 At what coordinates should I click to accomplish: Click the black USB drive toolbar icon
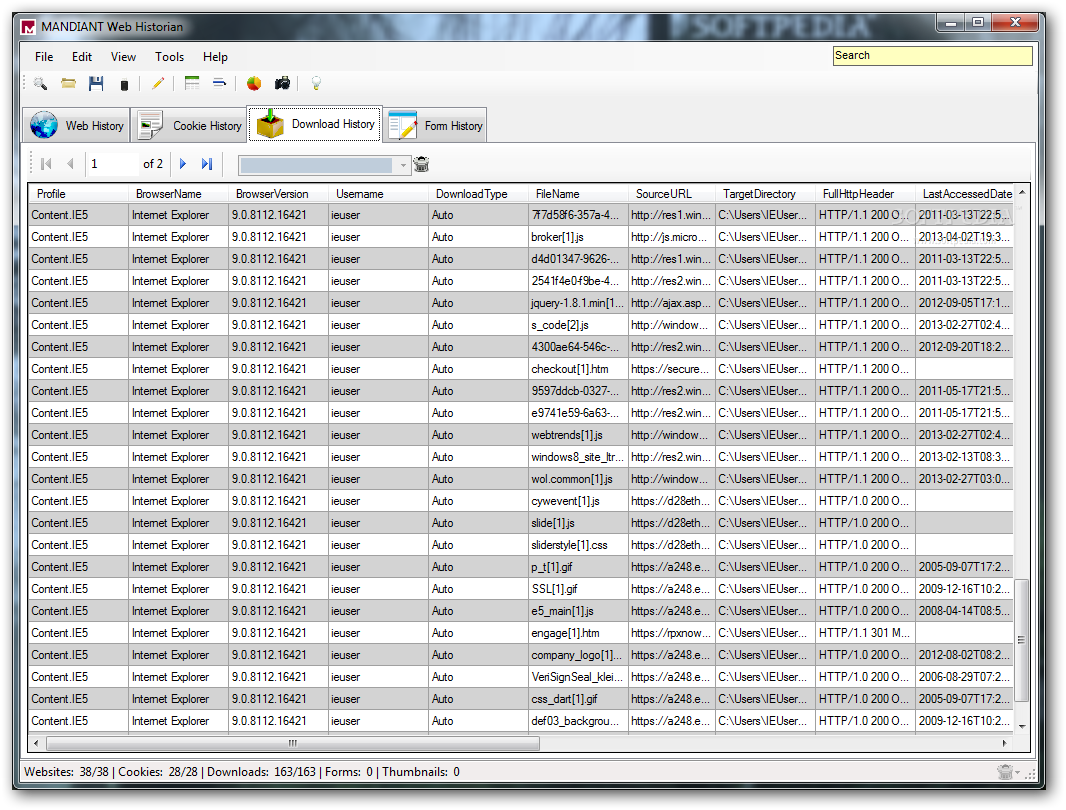click(x=124, y=85)
